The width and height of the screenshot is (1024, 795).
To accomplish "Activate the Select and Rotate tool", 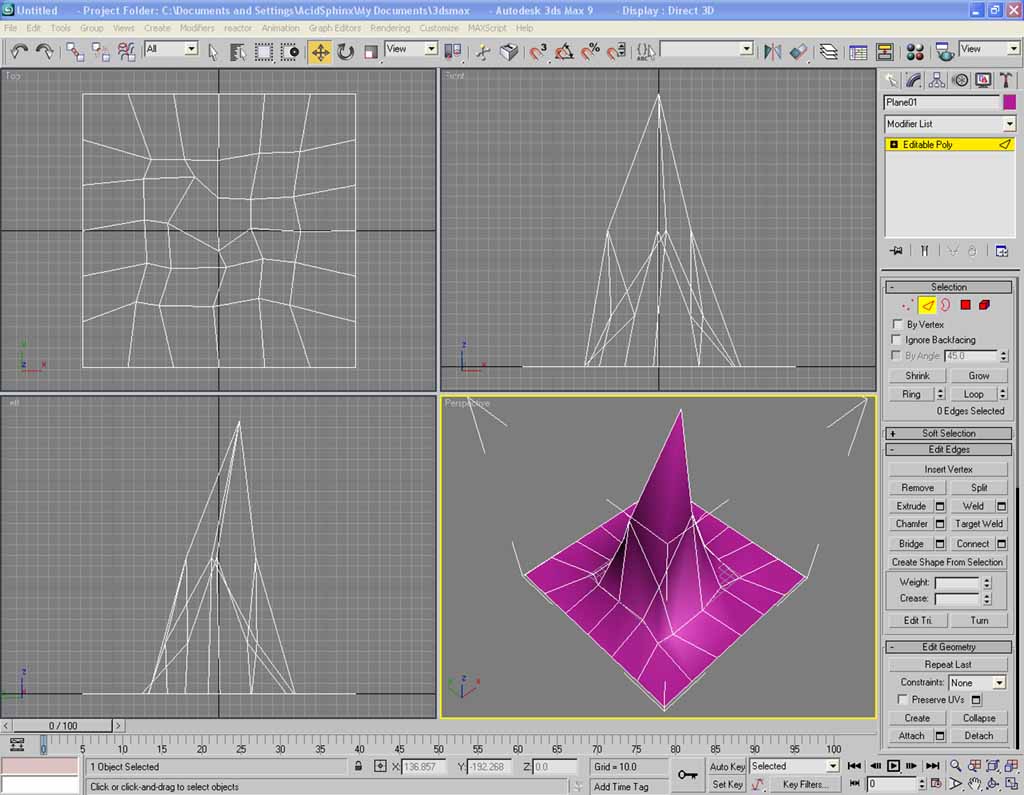I will point(345,51).
